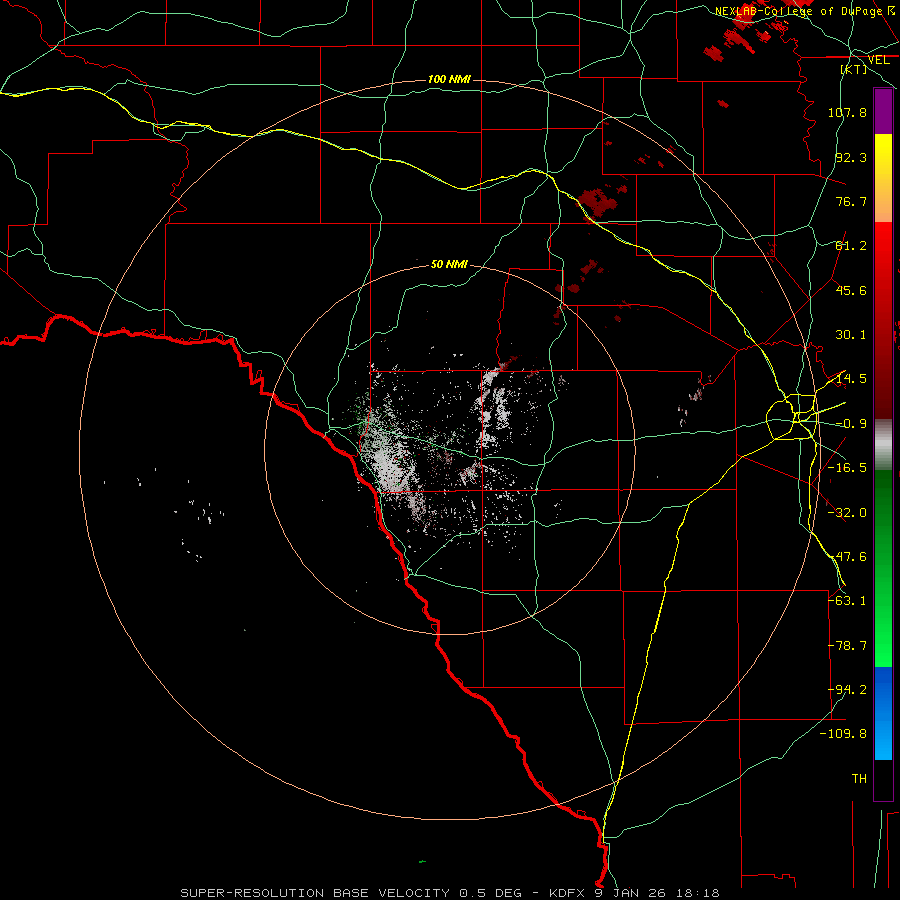Pick the yellow-orange segment of the velocity scale
Screen dimensions: 900x900
point(883,178)
